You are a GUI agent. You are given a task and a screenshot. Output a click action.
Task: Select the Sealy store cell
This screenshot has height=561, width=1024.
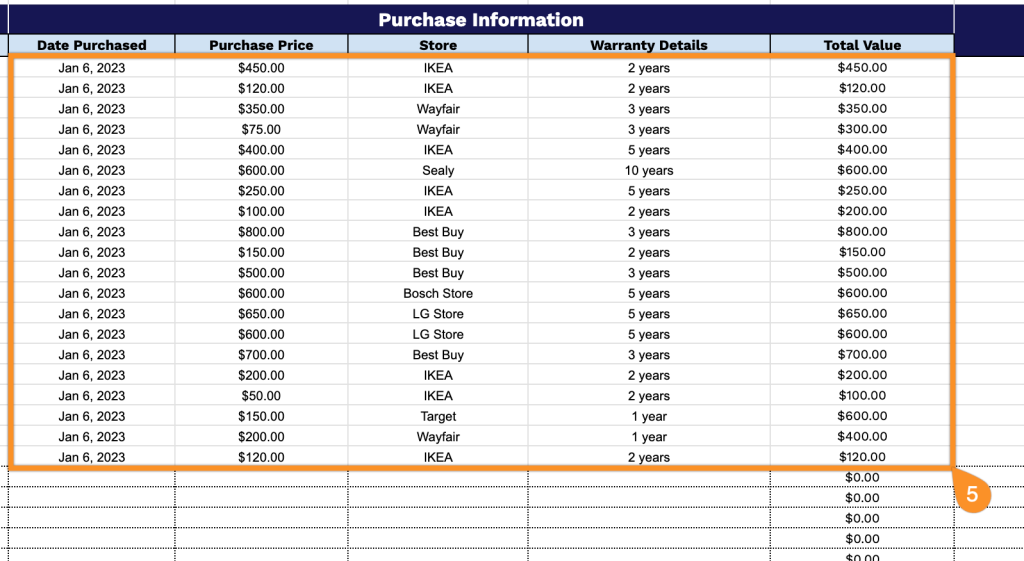[438, 170]
